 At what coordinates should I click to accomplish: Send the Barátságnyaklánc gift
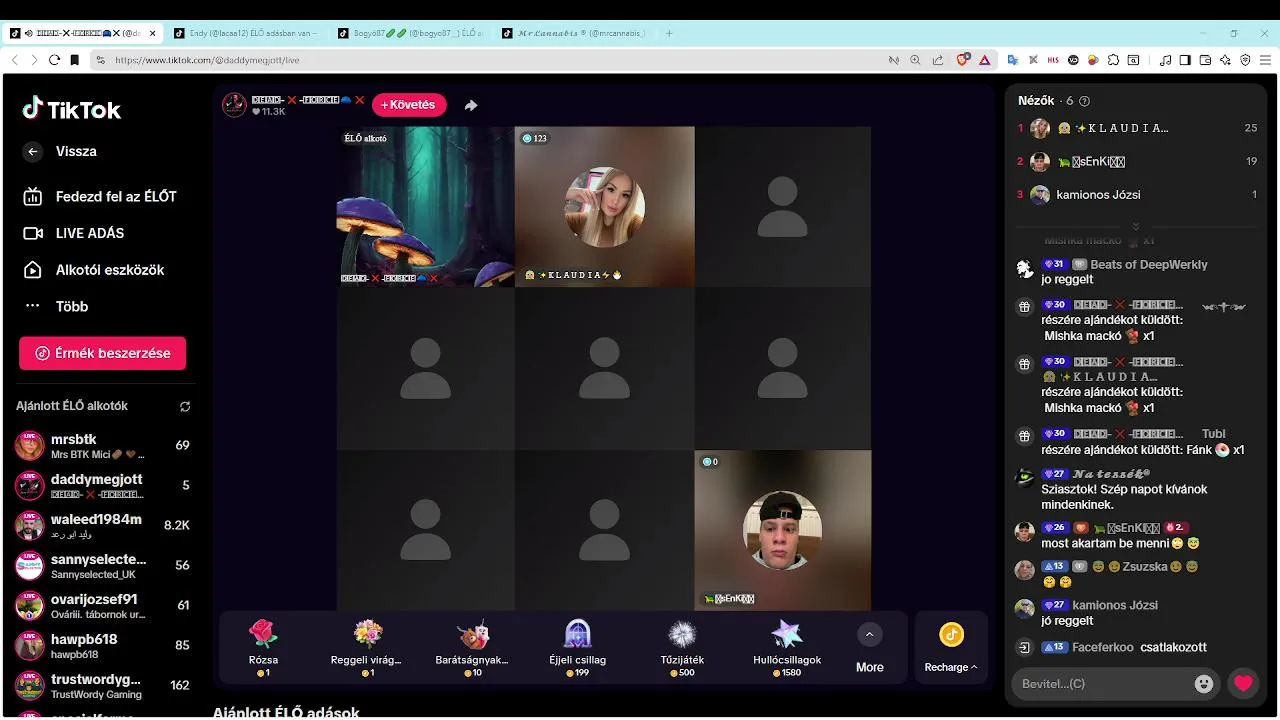click(x=472, y=648)
